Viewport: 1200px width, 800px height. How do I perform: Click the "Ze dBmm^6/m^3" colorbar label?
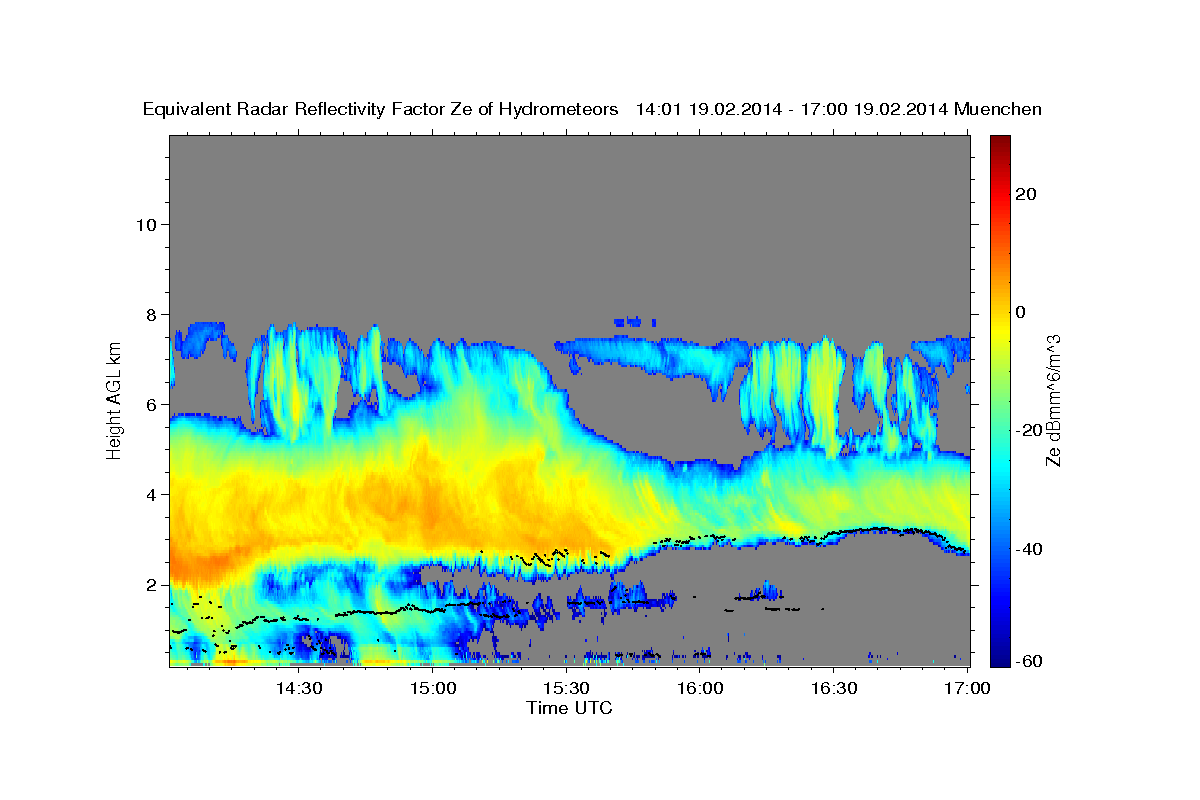coord(1053,400)
